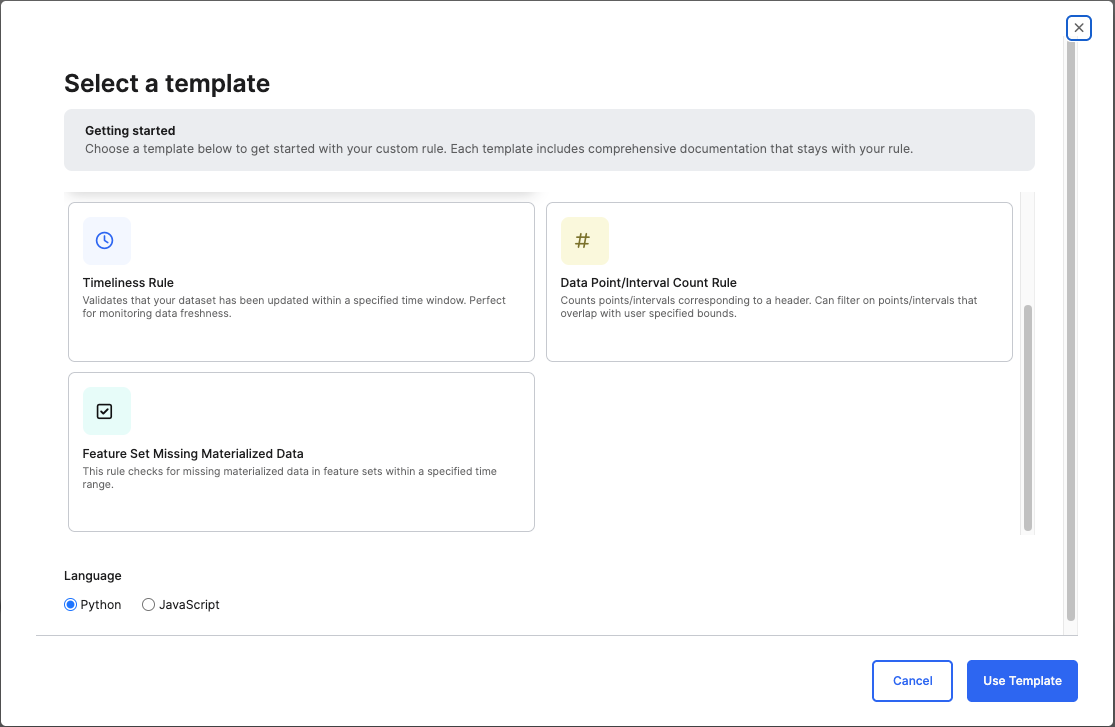Close the template picker with the X button
Viewport: 1115px width, 727px height.
point(1078,27)
